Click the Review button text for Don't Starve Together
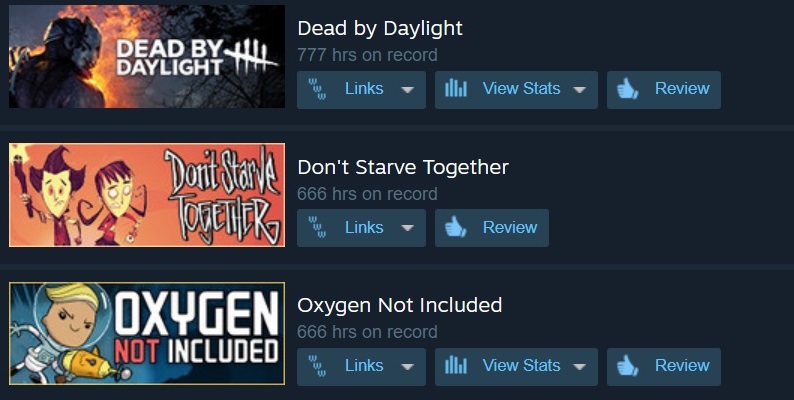794x400 pixels. click(x=510, y=227)
